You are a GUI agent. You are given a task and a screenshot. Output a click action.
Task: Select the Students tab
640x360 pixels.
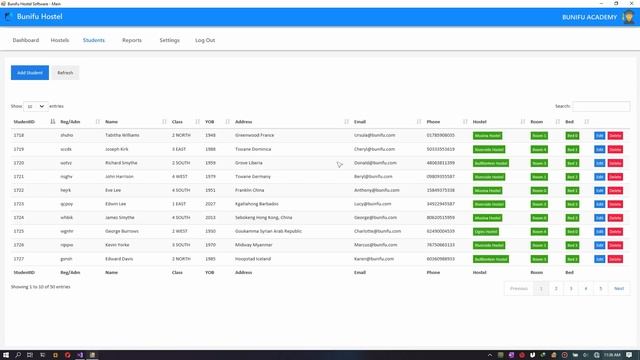coord(94,40)
